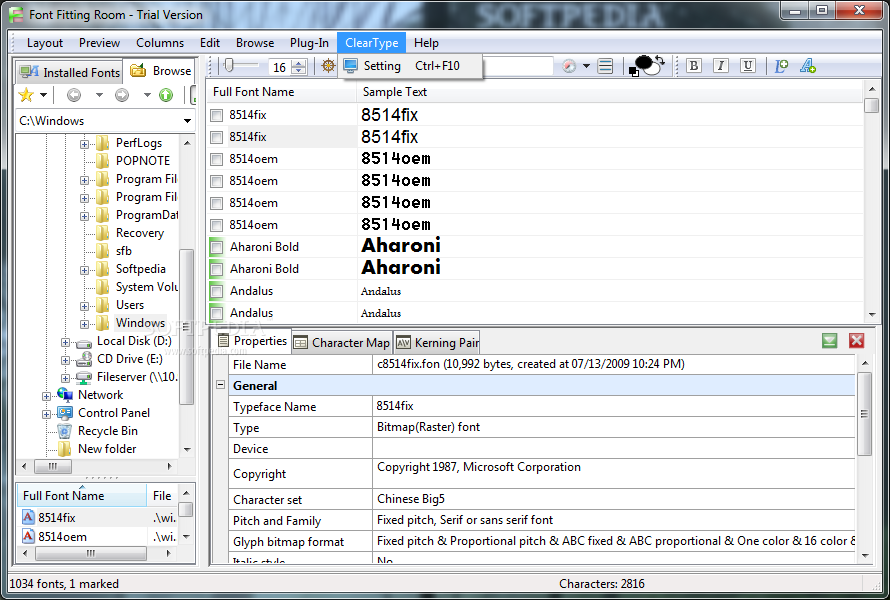The image size is (890, 600).
Task: Open the Columns menu
Action: 160,43
